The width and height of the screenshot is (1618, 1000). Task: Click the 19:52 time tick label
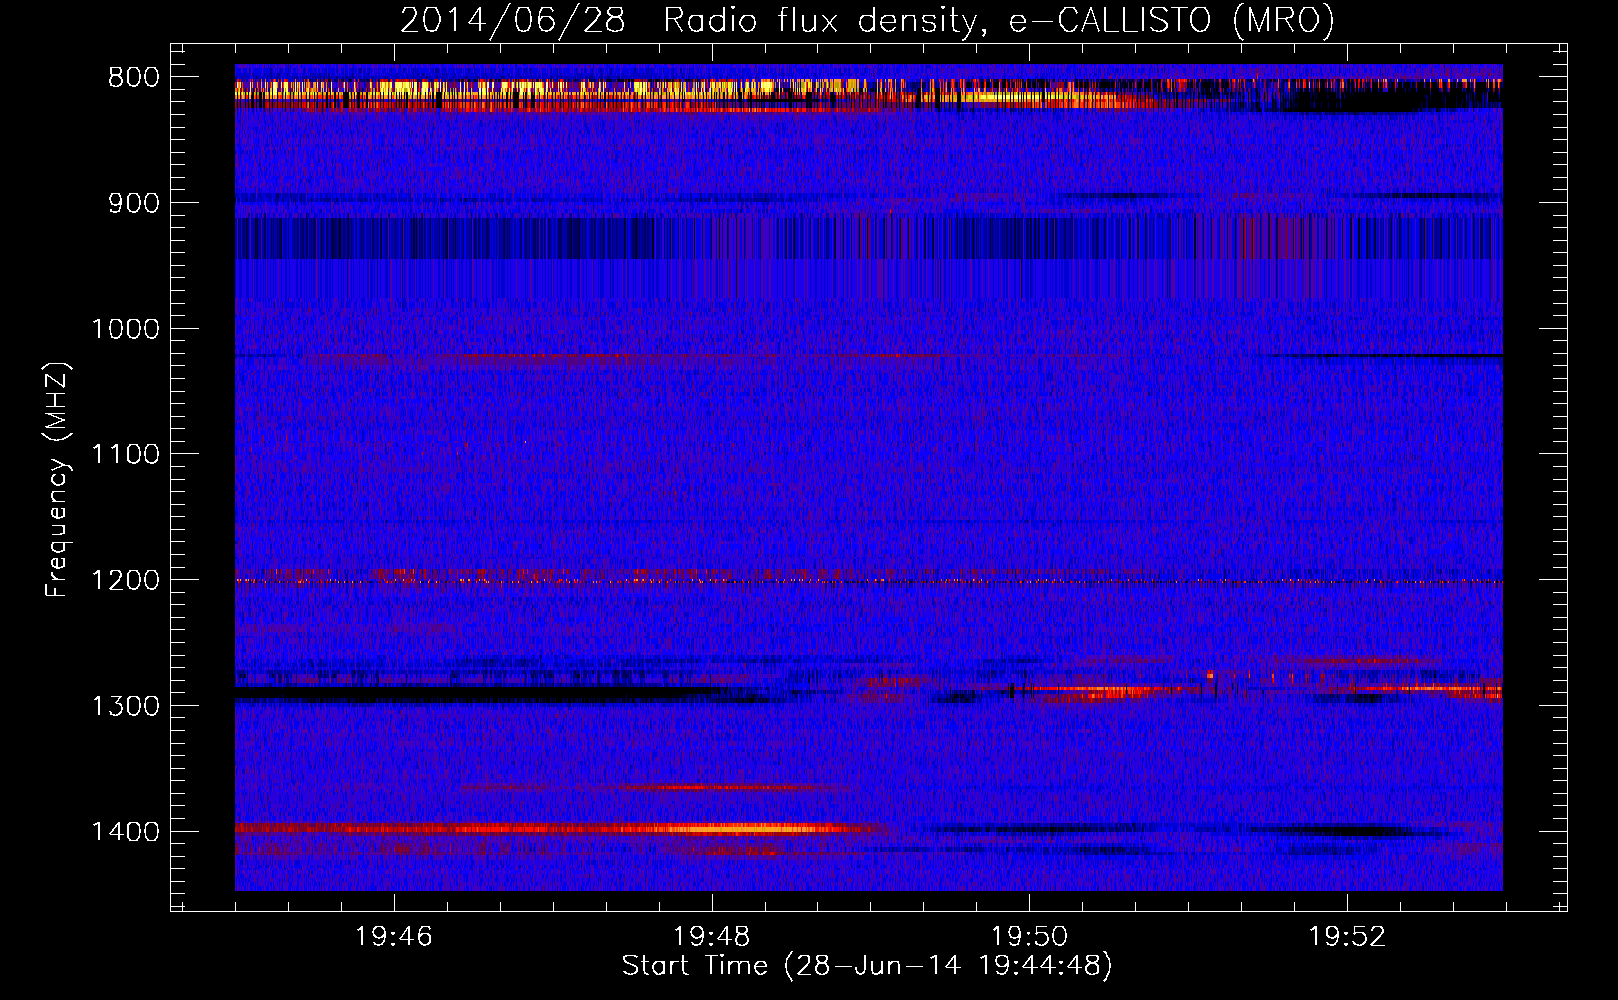click(x=1347, y=937)
